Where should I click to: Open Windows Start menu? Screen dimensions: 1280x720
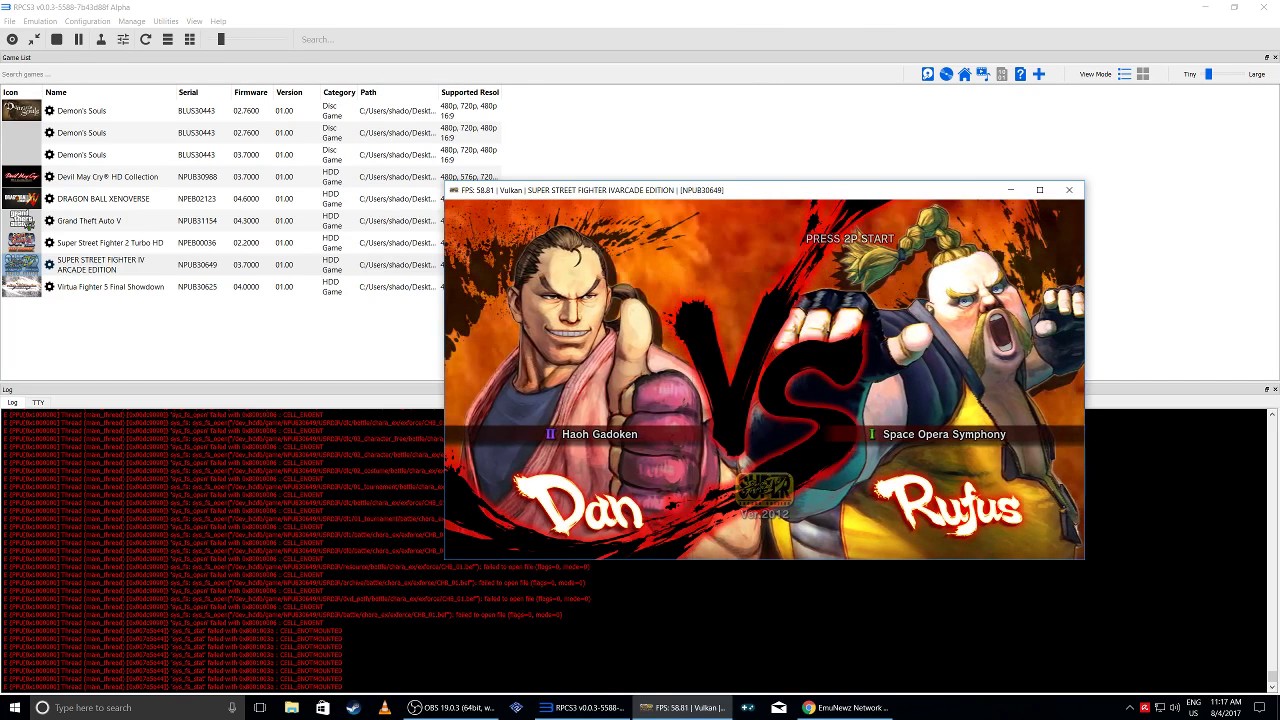click(x=14, y=707)
